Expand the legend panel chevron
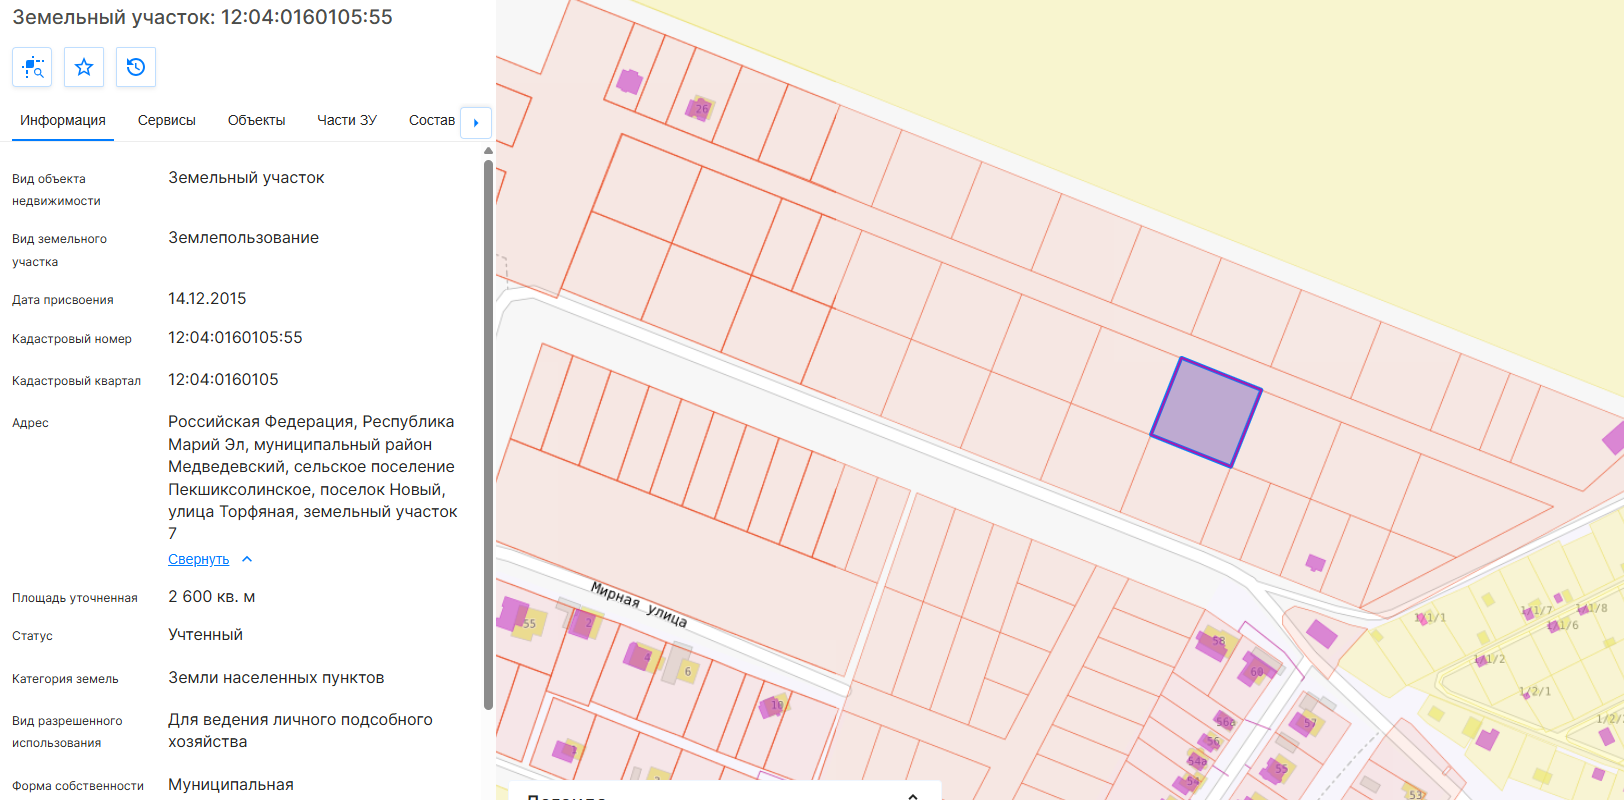 pos(913,796)
